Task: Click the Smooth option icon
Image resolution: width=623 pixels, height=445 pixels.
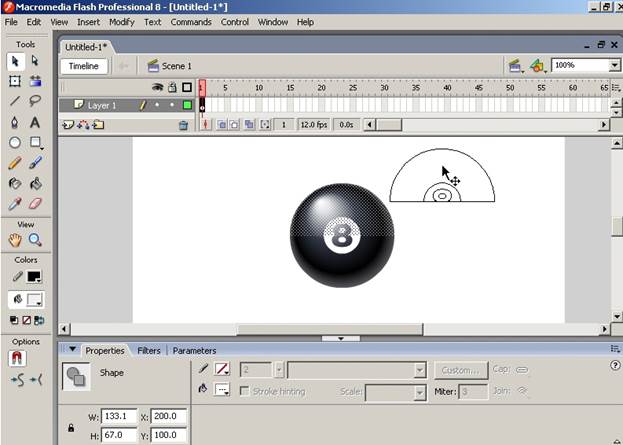Action: [17, 380]
